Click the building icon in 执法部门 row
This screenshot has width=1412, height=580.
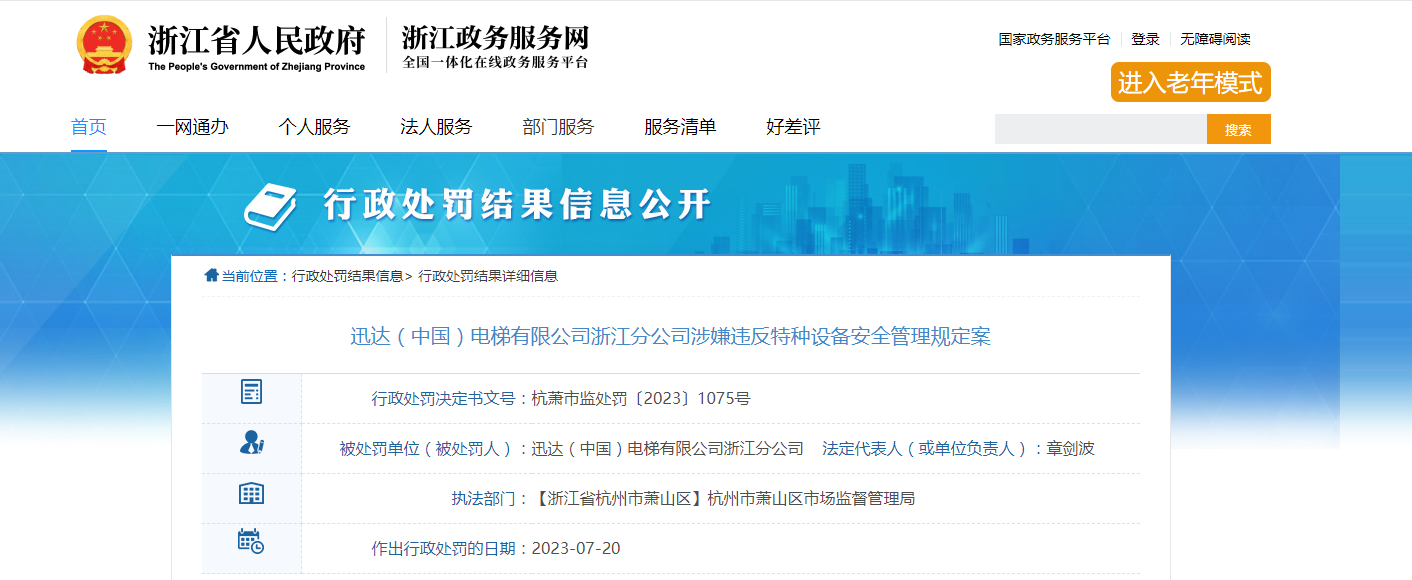pos(251,492)
